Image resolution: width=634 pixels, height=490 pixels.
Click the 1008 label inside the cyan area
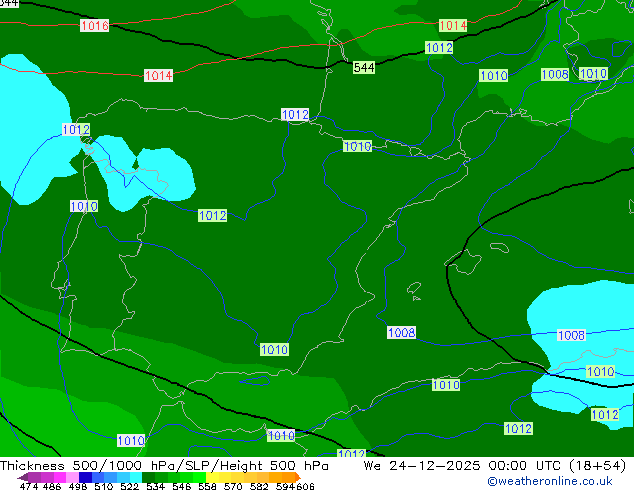[x=571, y=335]
